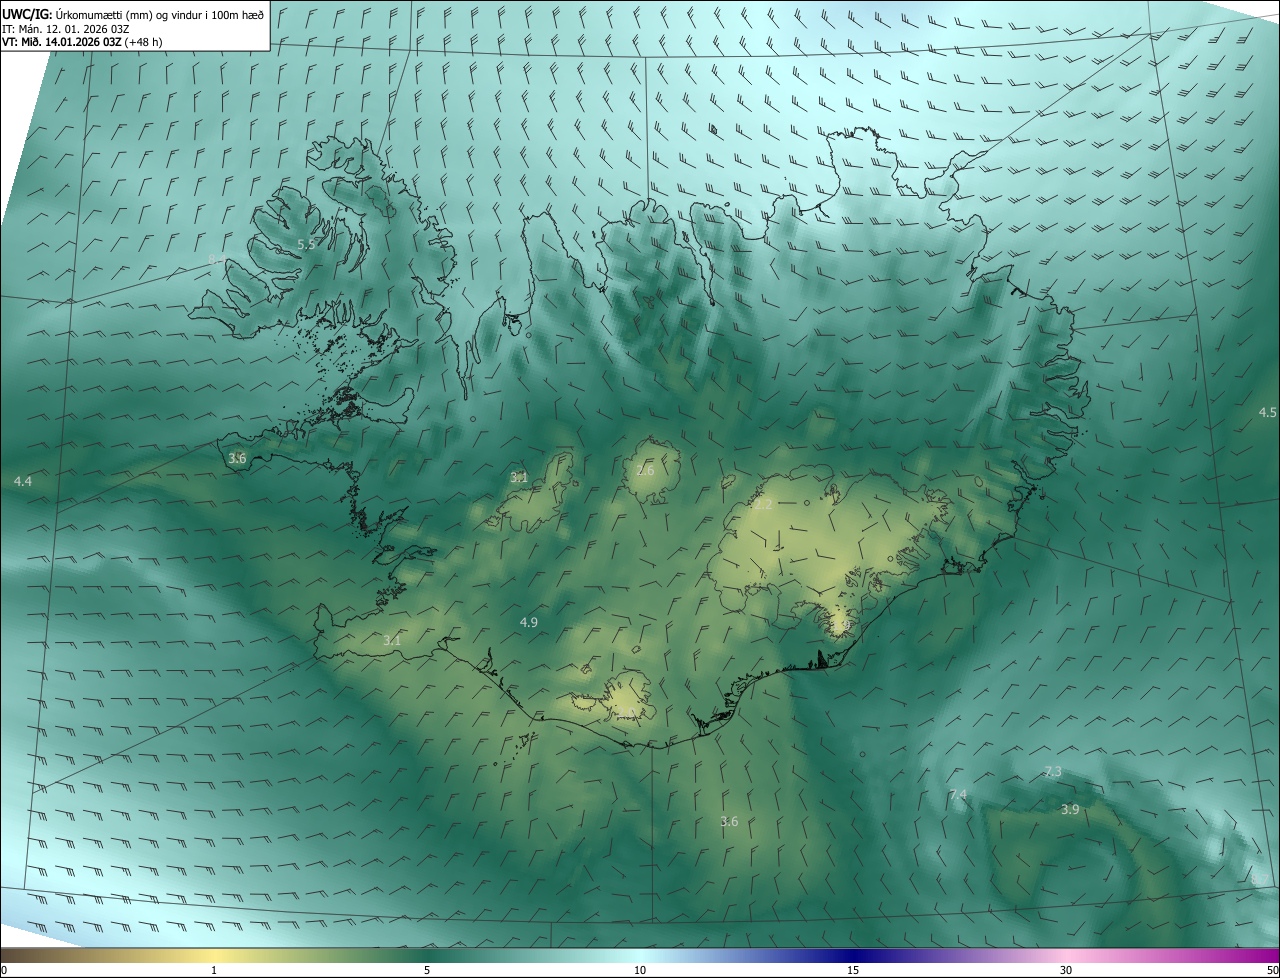Viewport: 1280px width, 978px height.
Task: Click the 3.9 value over the southeastern sea
Action: (x=1070, y=809)
